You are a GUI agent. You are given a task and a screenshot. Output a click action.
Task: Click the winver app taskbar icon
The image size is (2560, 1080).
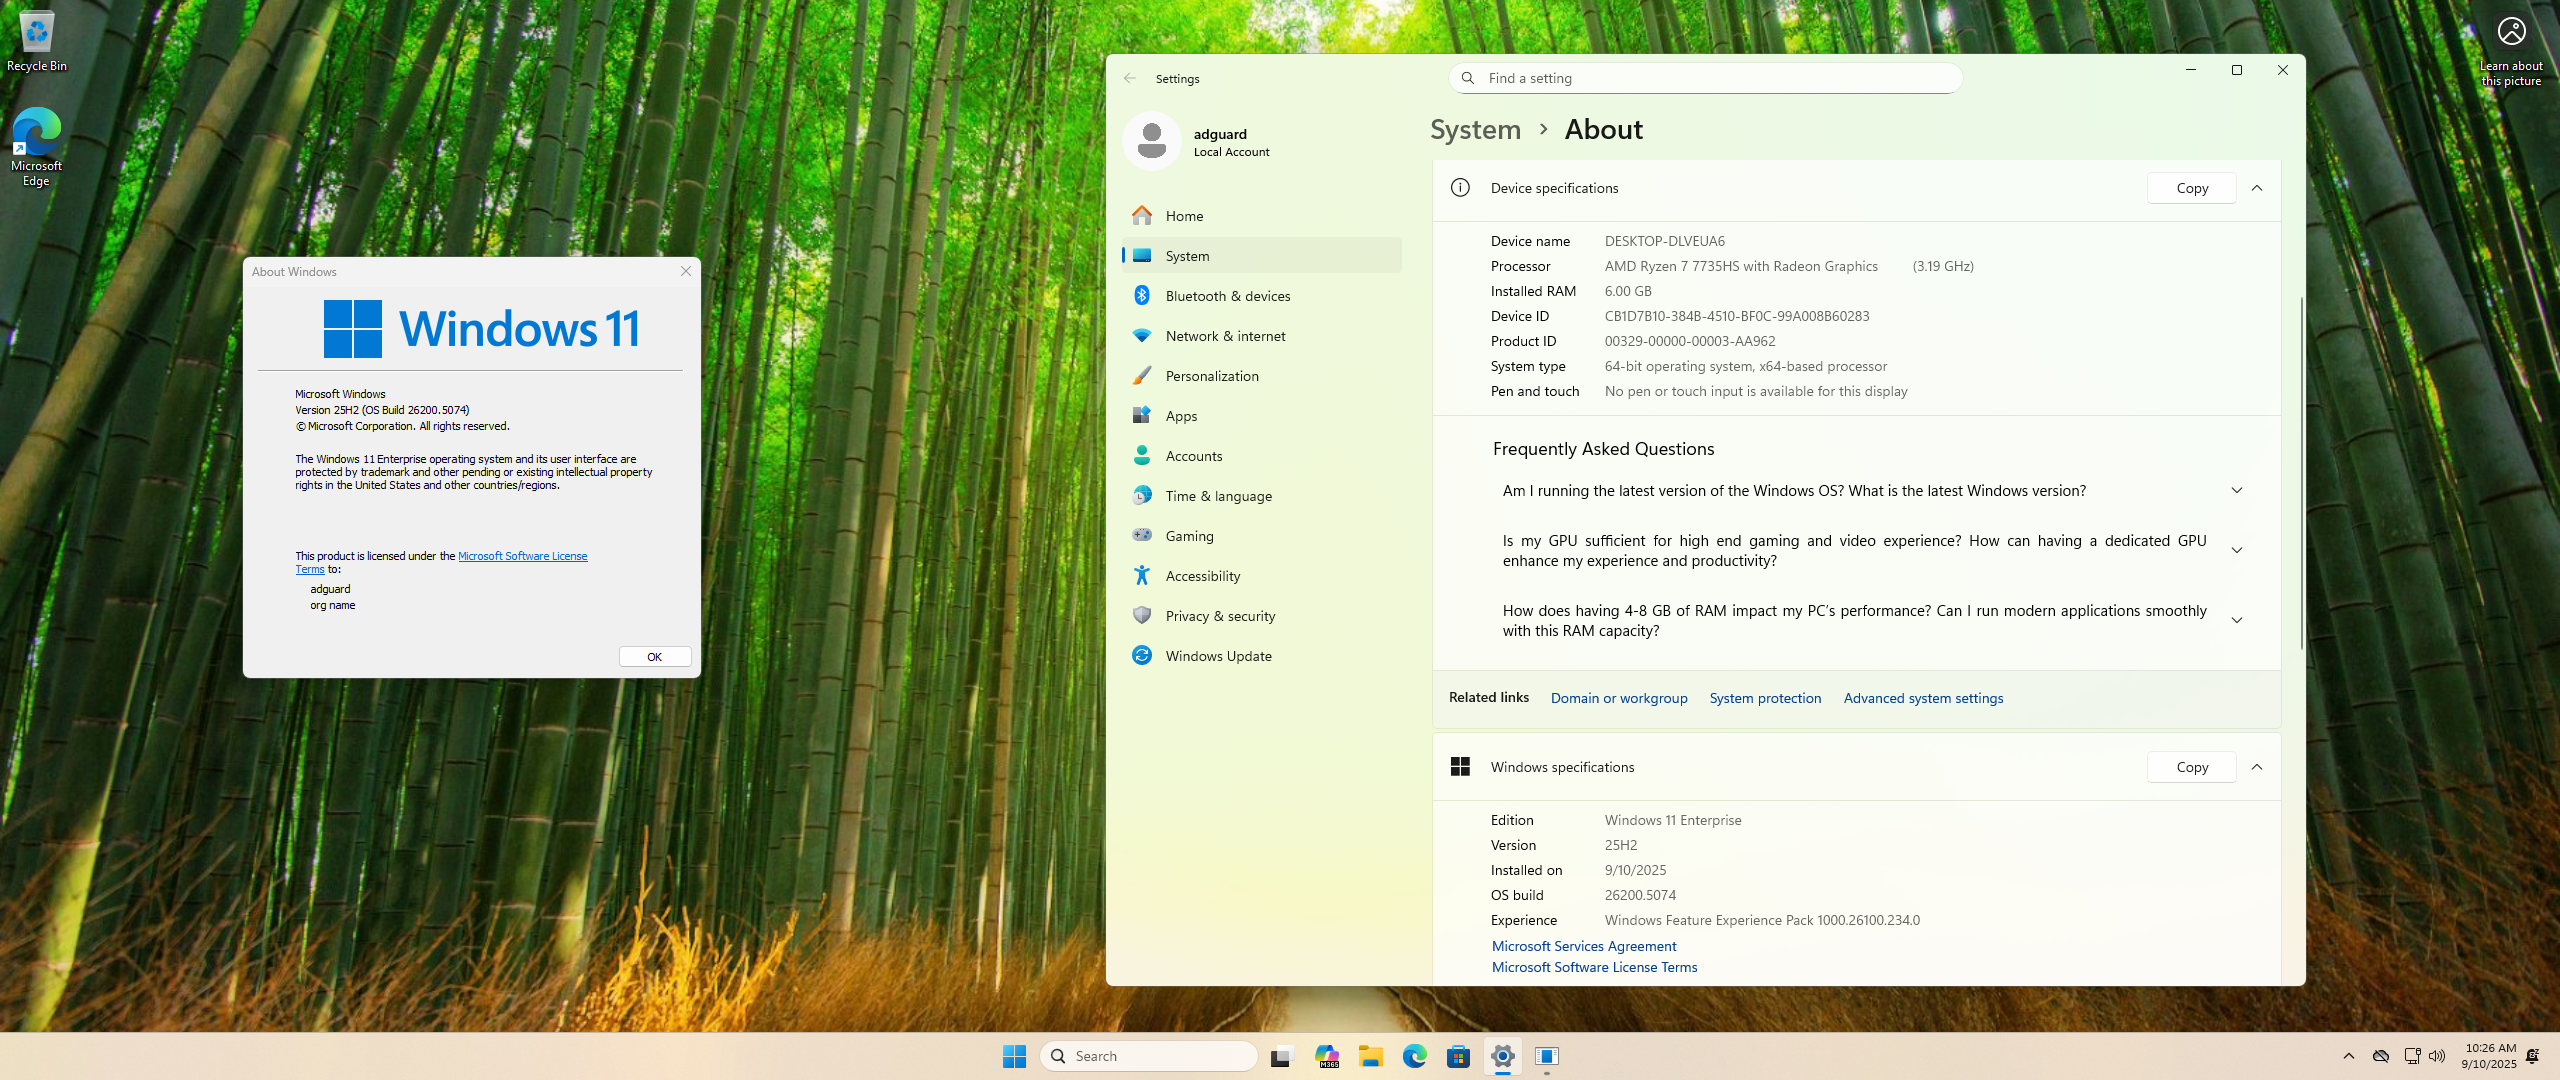1546,1056
